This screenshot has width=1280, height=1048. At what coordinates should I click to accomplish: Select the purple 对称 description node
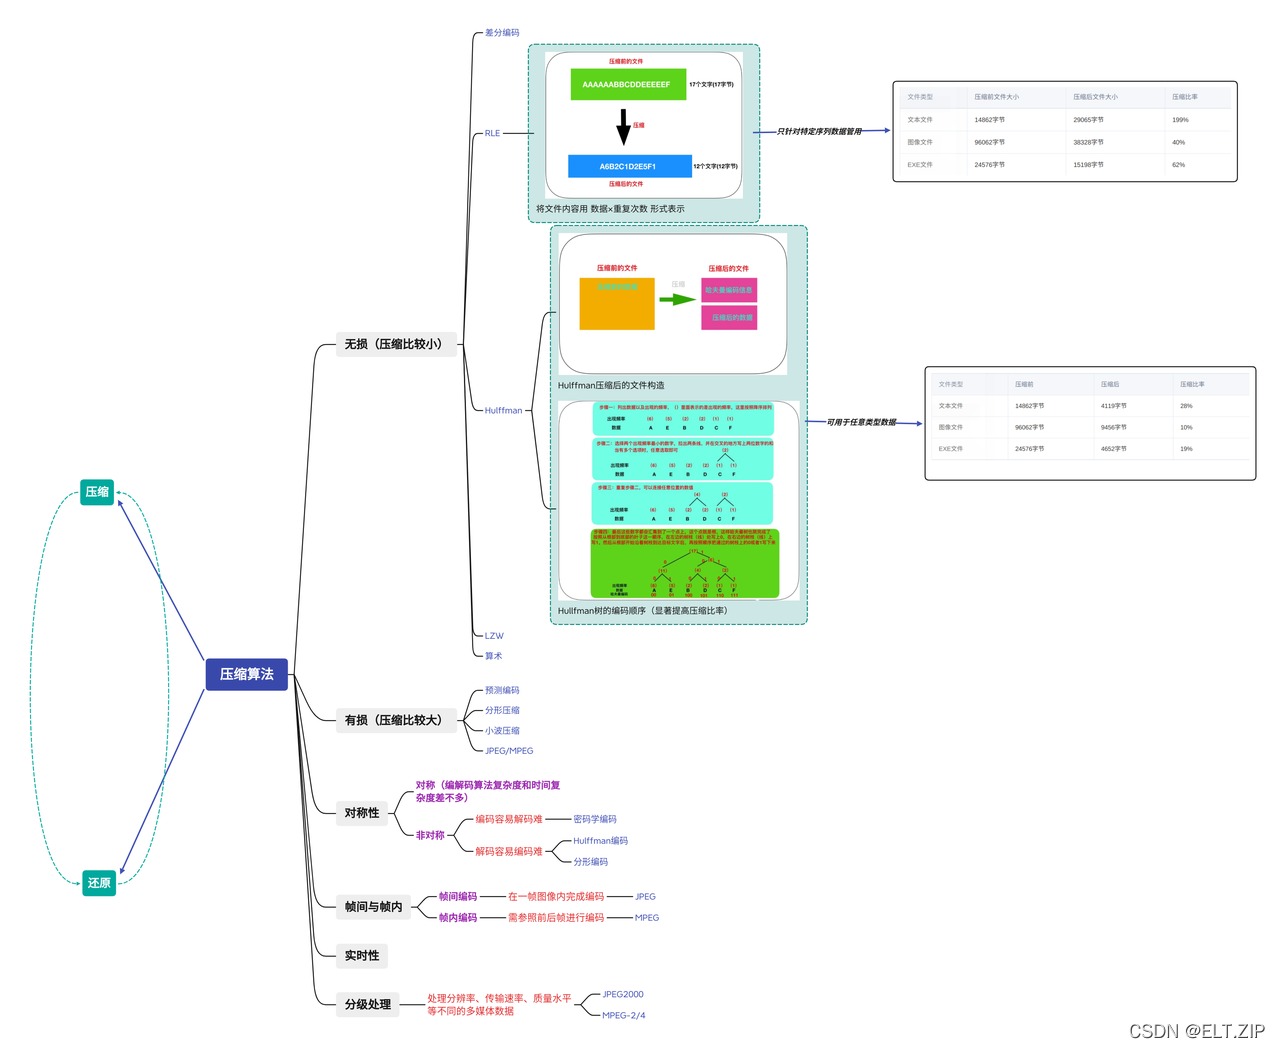tap(488, 791)
